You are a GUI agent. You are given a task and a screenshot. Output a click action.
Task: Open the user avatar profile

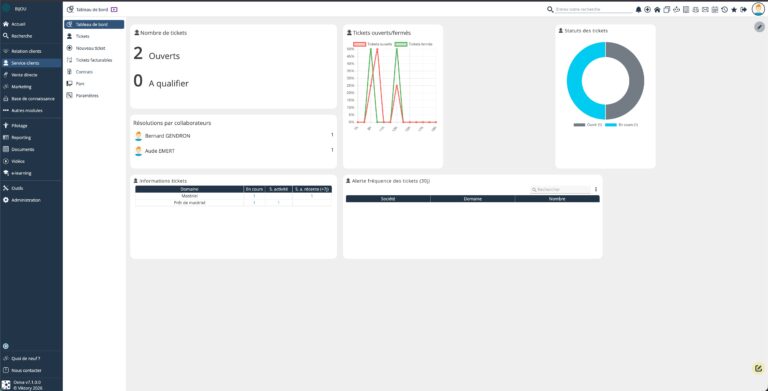[758, 9]
